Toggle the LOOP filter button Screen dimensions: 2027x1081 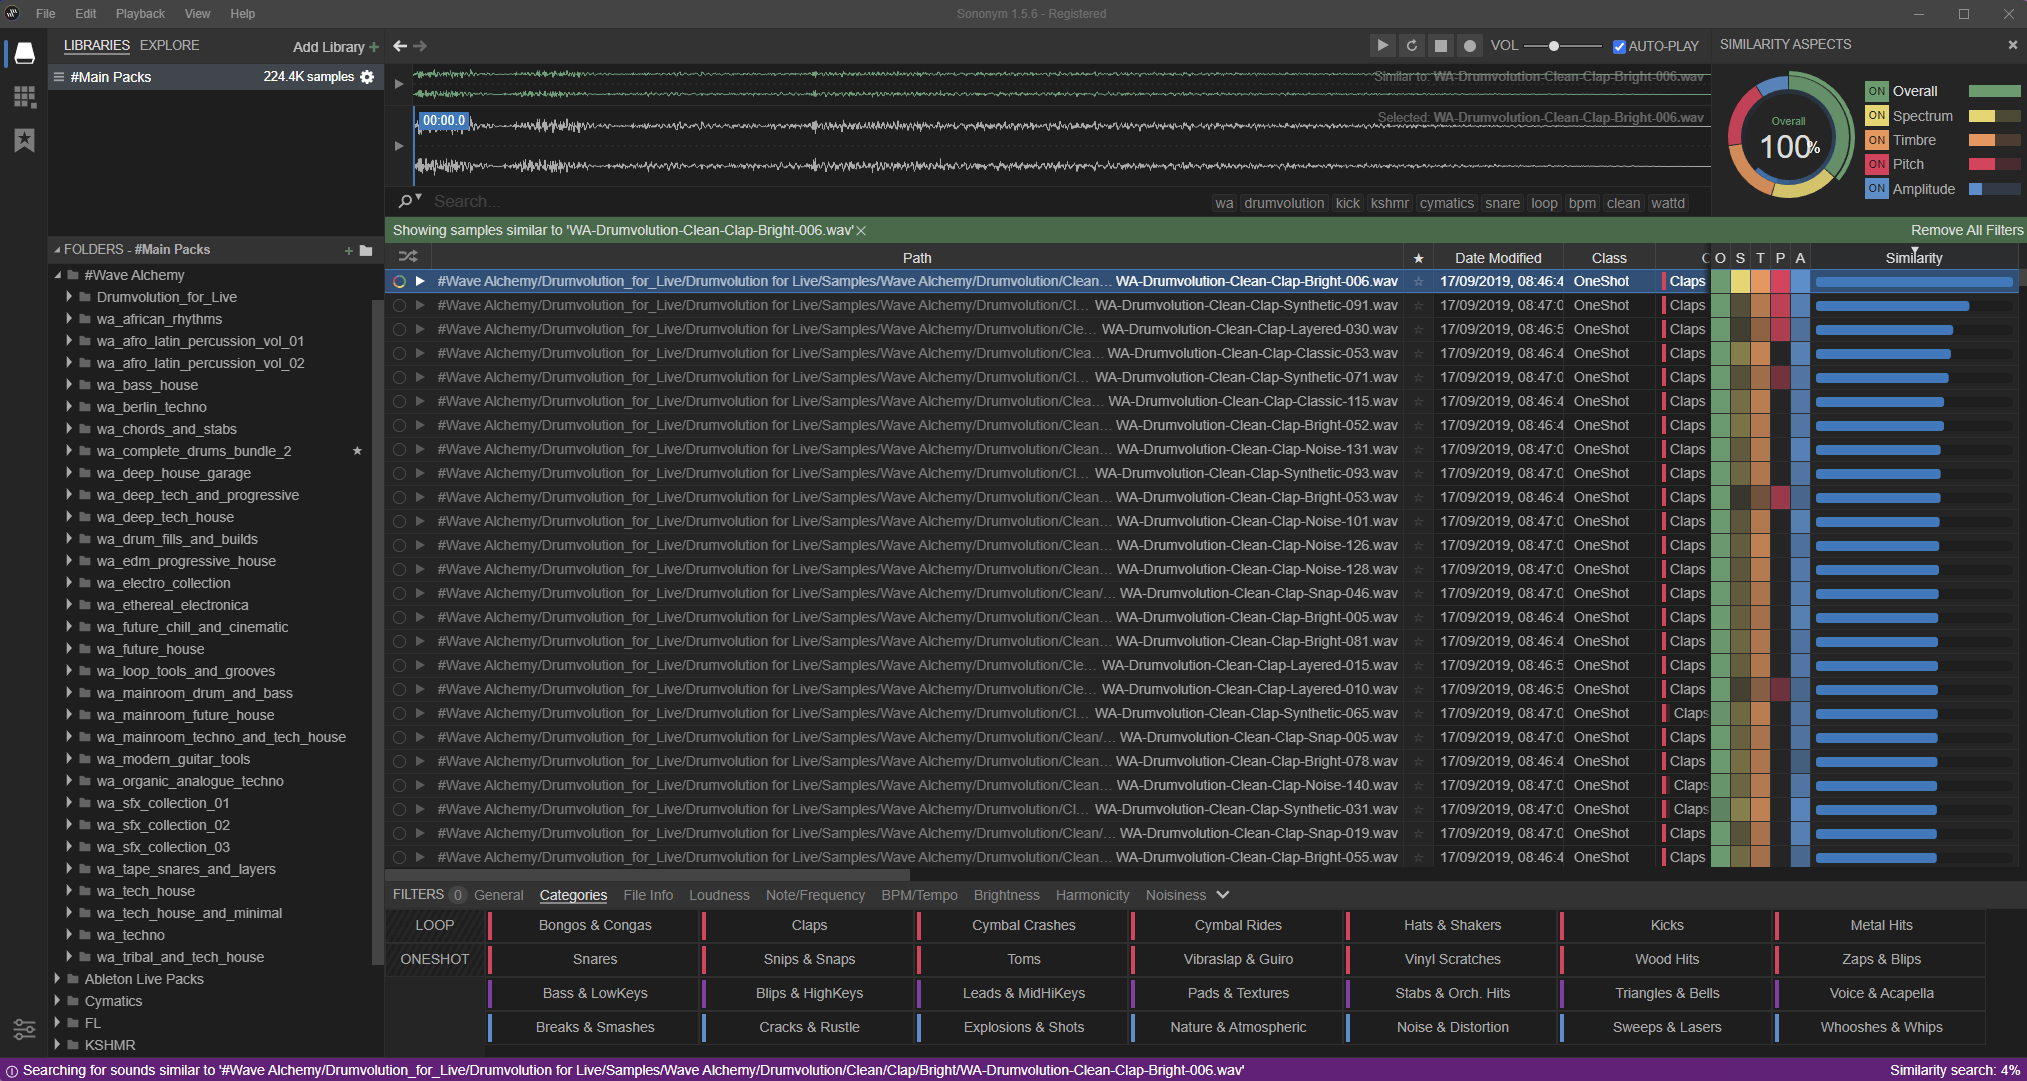[x=435, y=925]
